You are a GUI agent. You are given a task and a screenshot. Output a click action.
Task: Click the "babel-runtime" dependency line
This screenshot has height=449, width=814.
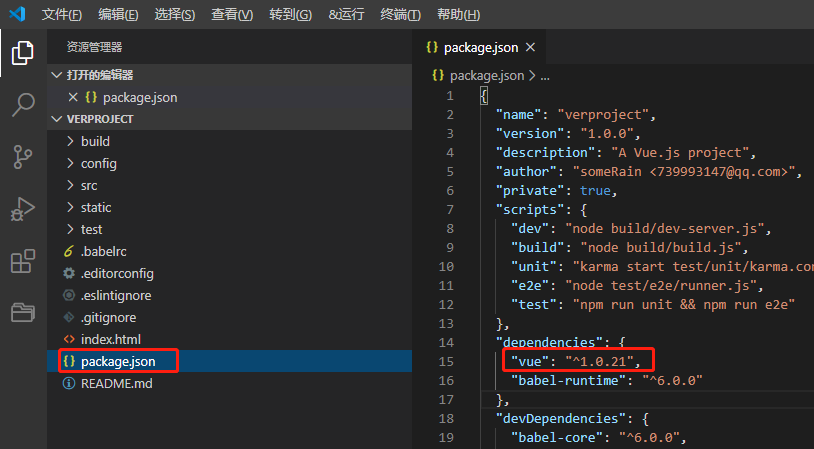coord(607,380)
